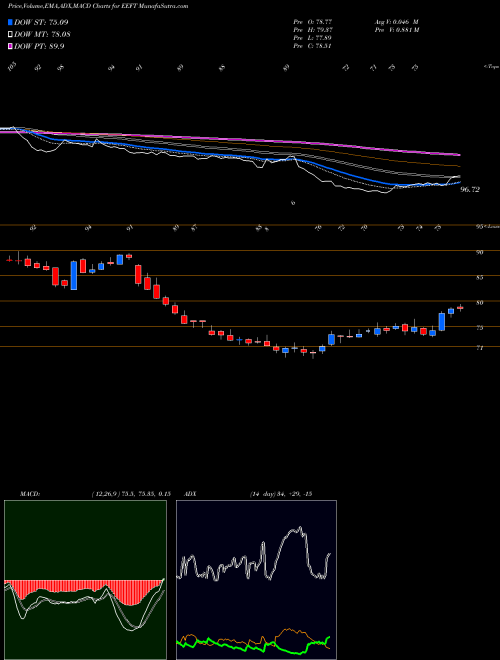Screen dimensions: 500x660
Task: Click the magenta DOW PT legend swatch
Action: (11, 46)
